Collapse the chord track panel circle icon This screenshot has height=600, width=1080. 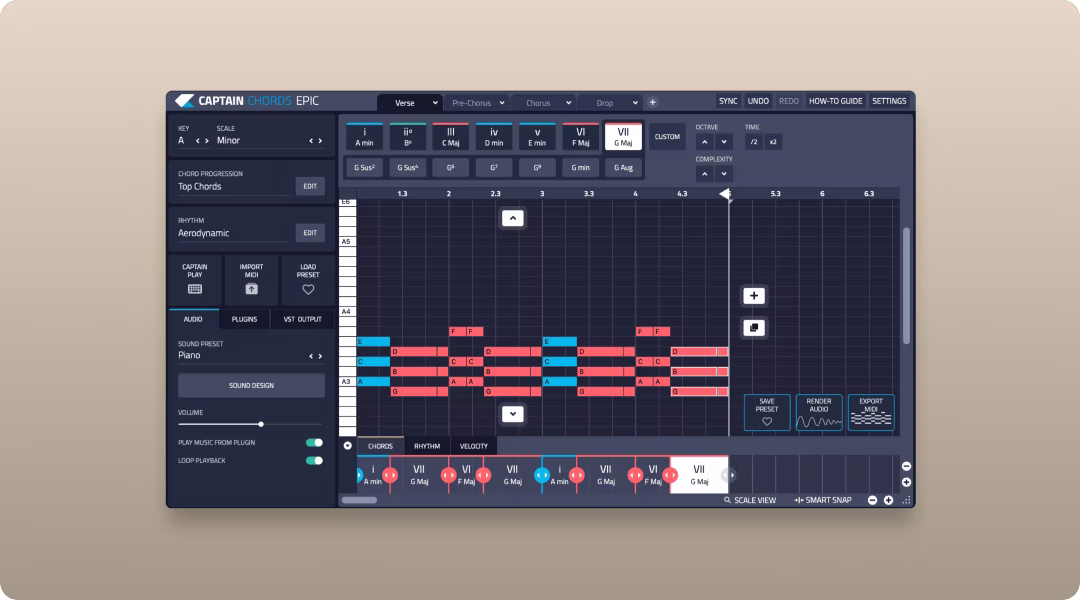[348, 446]
